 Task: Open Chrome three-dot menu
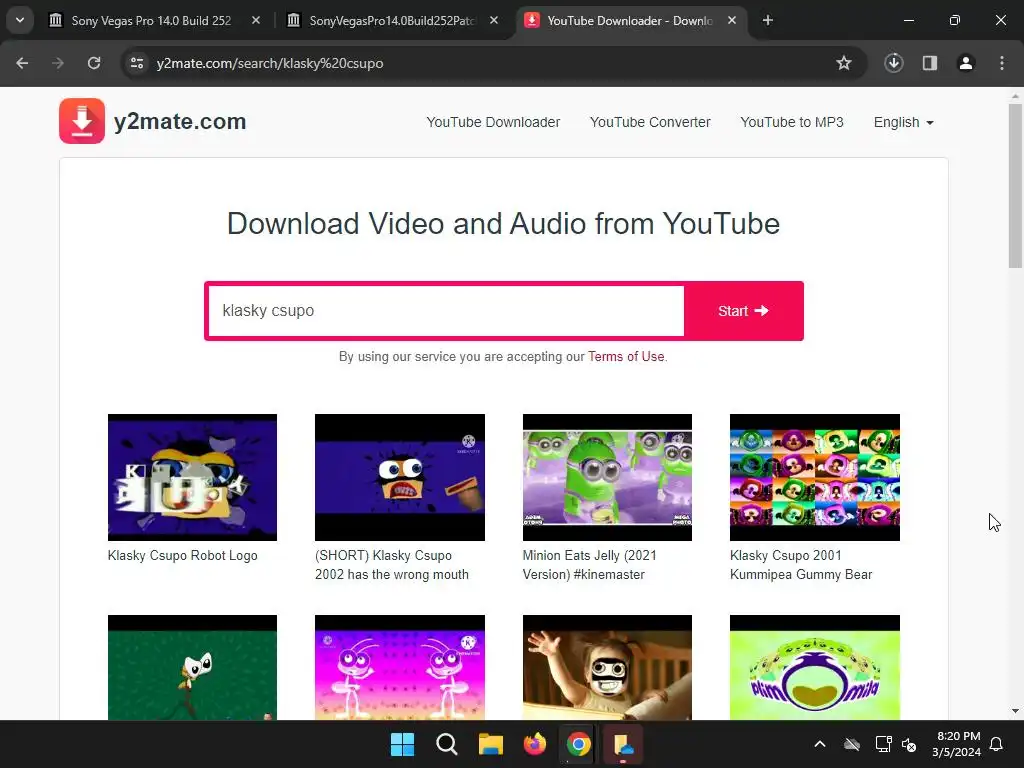click(1002, 63)
